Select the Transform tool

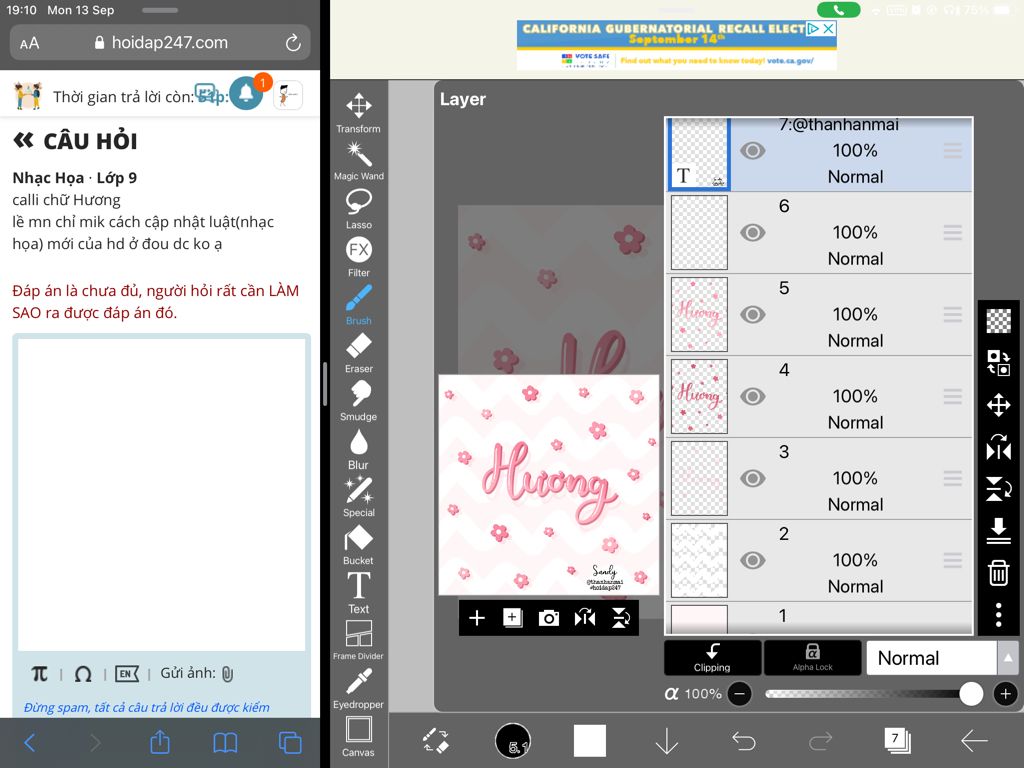359,112
